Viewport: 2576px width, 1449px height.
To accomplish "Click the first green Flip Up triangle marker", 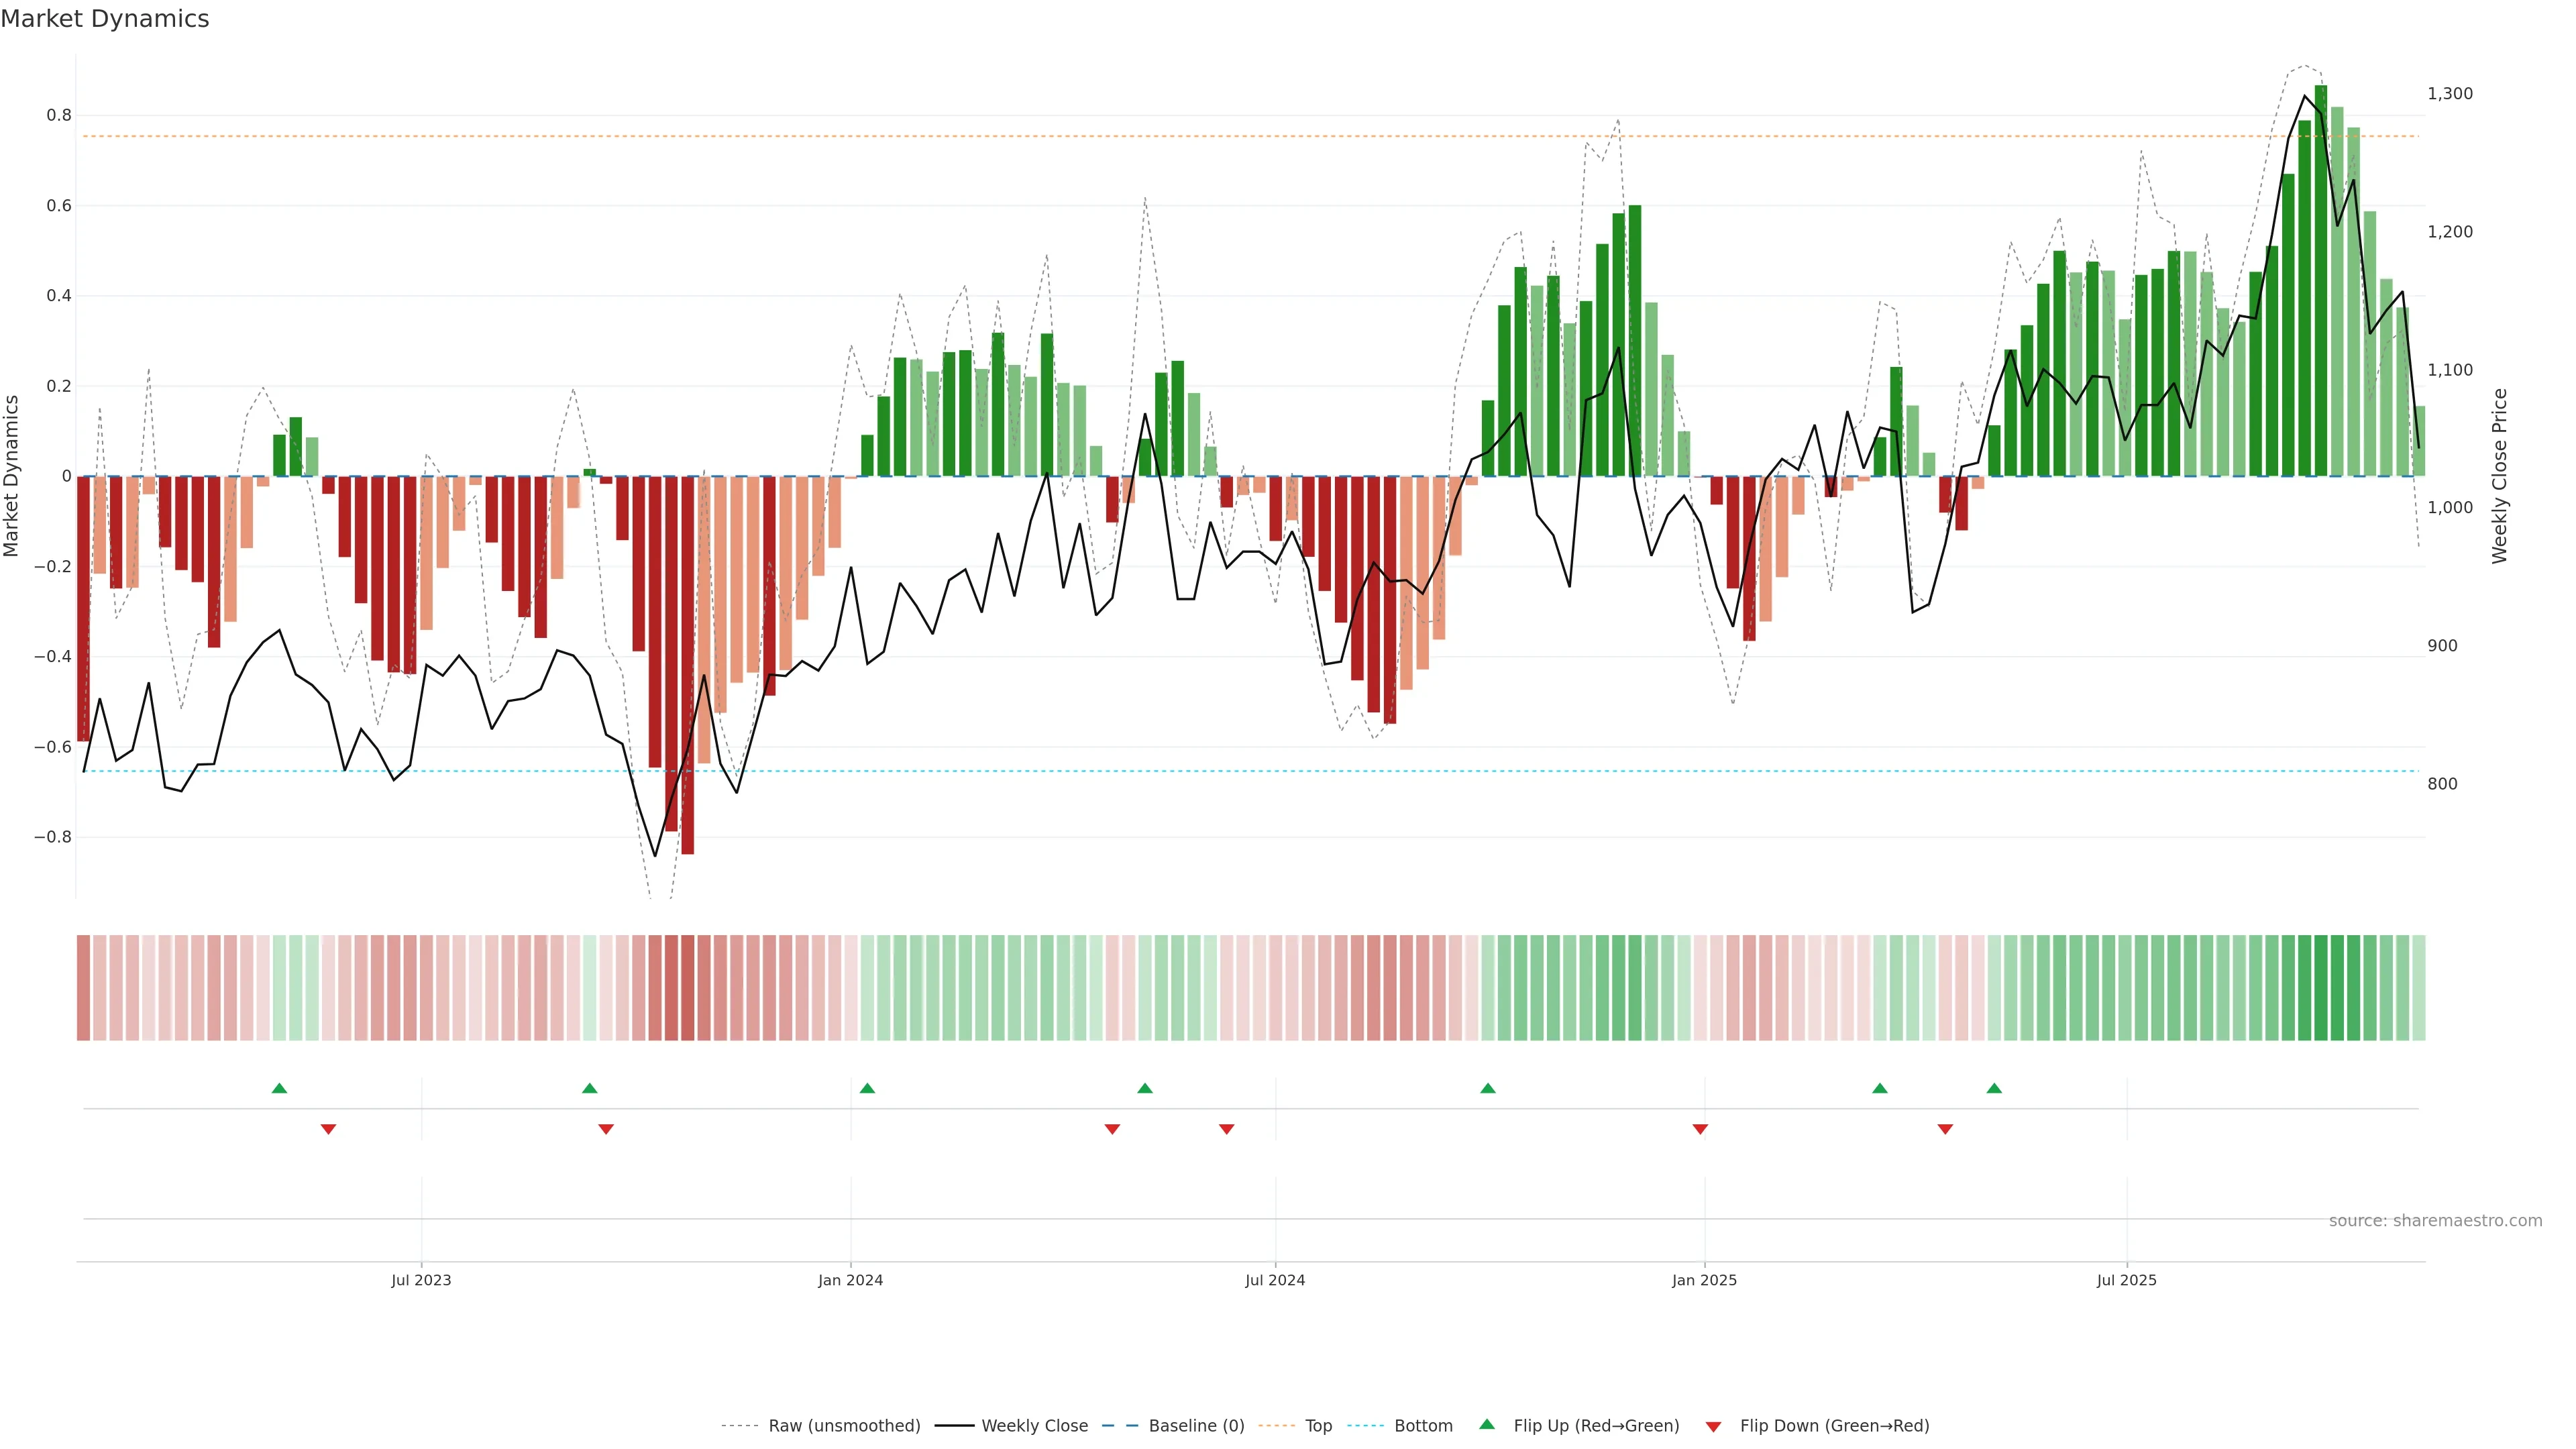I will coord(279,1088).
